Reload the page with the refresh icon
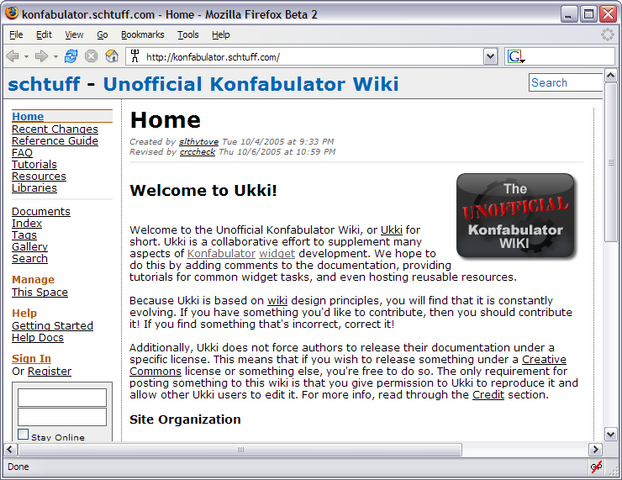This screenshot has width=622, height=480. 71,56
